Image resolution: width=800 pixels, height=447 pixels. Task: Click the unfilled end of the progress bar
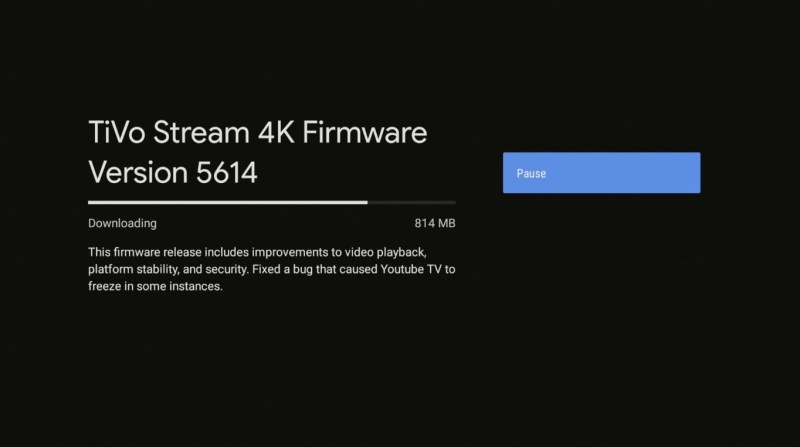coord(411,203)
